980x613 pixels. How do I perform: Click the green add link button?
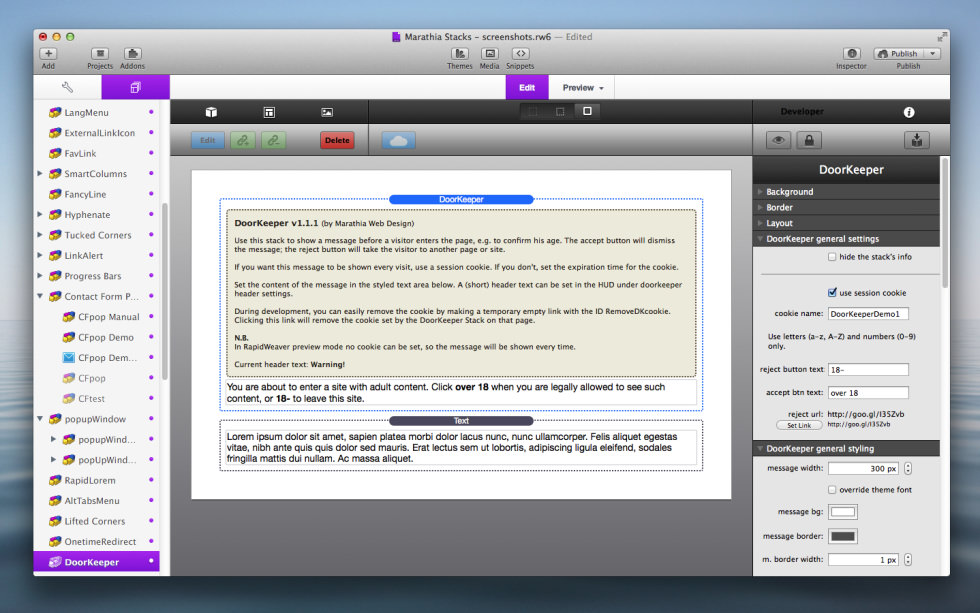tap(242, 141)
